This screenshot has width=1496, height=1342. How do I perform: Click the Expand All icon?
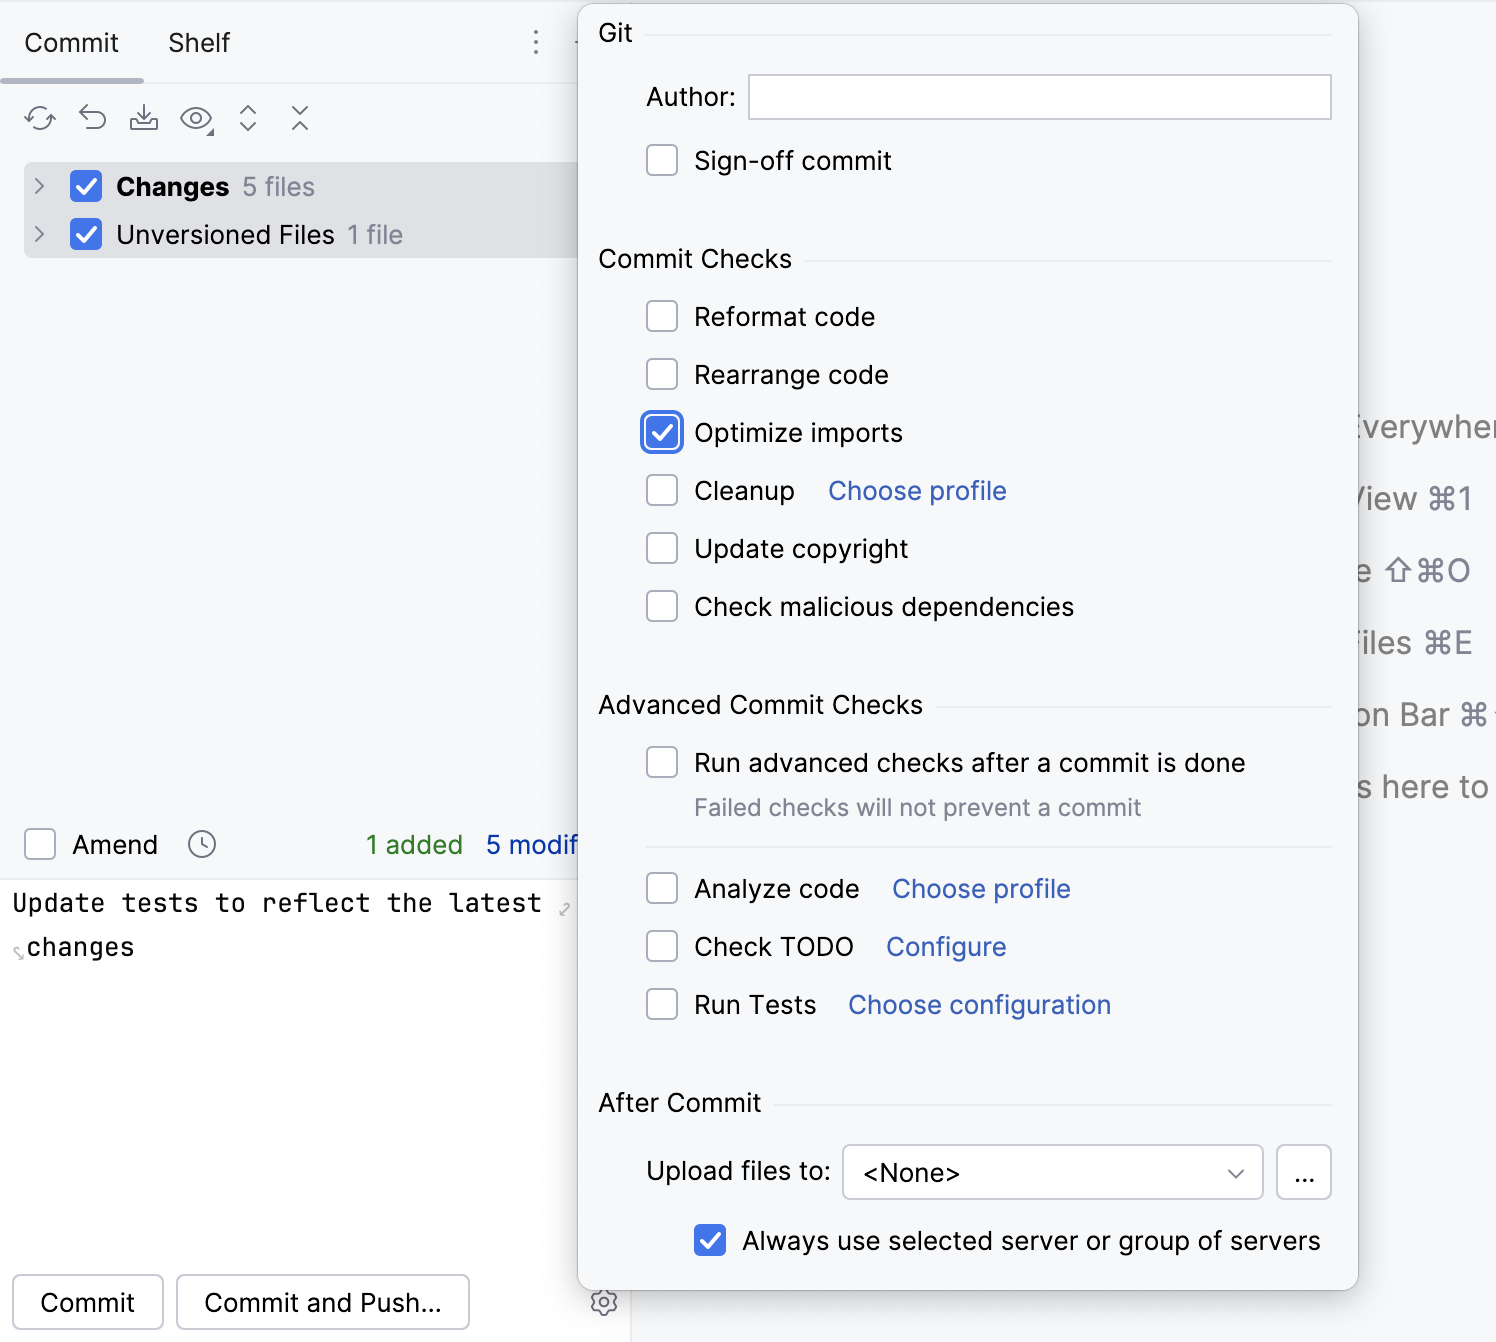[x=247, y=118]
